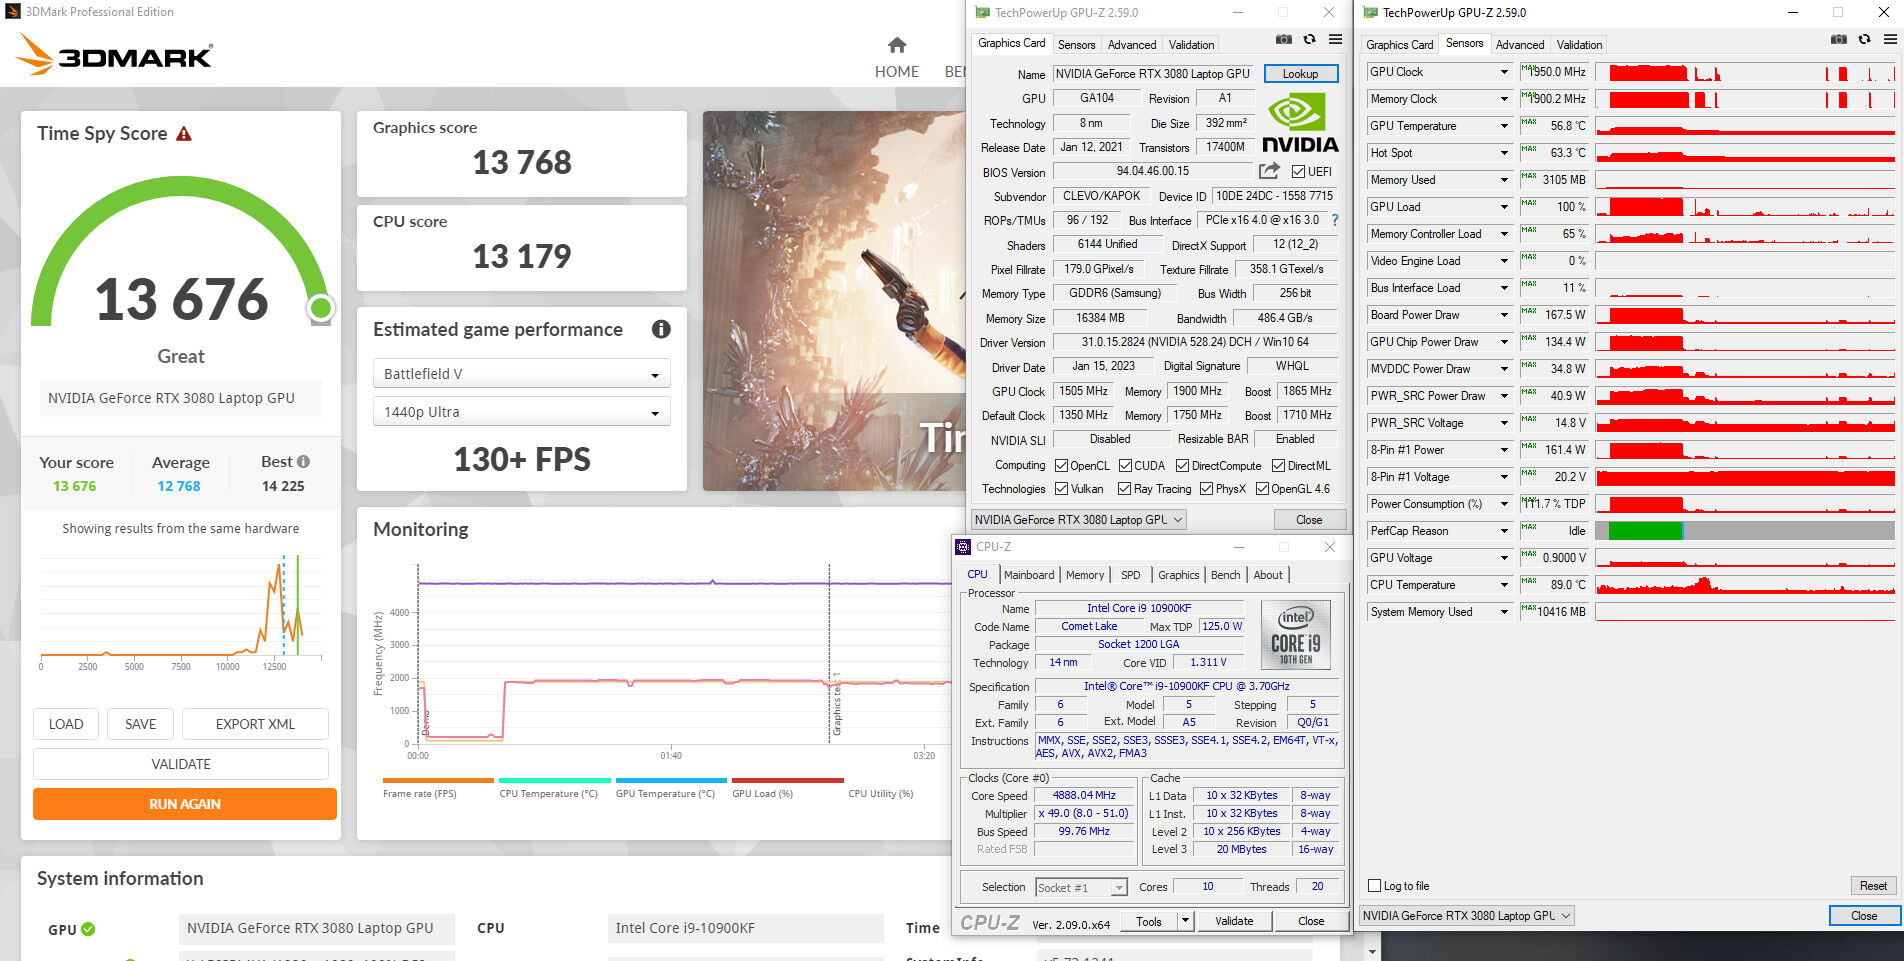Screen dimensions: 1904x961
Task: Open the GPU Clock sensor dropdown arrow
Action: [x=1504, y=72]
